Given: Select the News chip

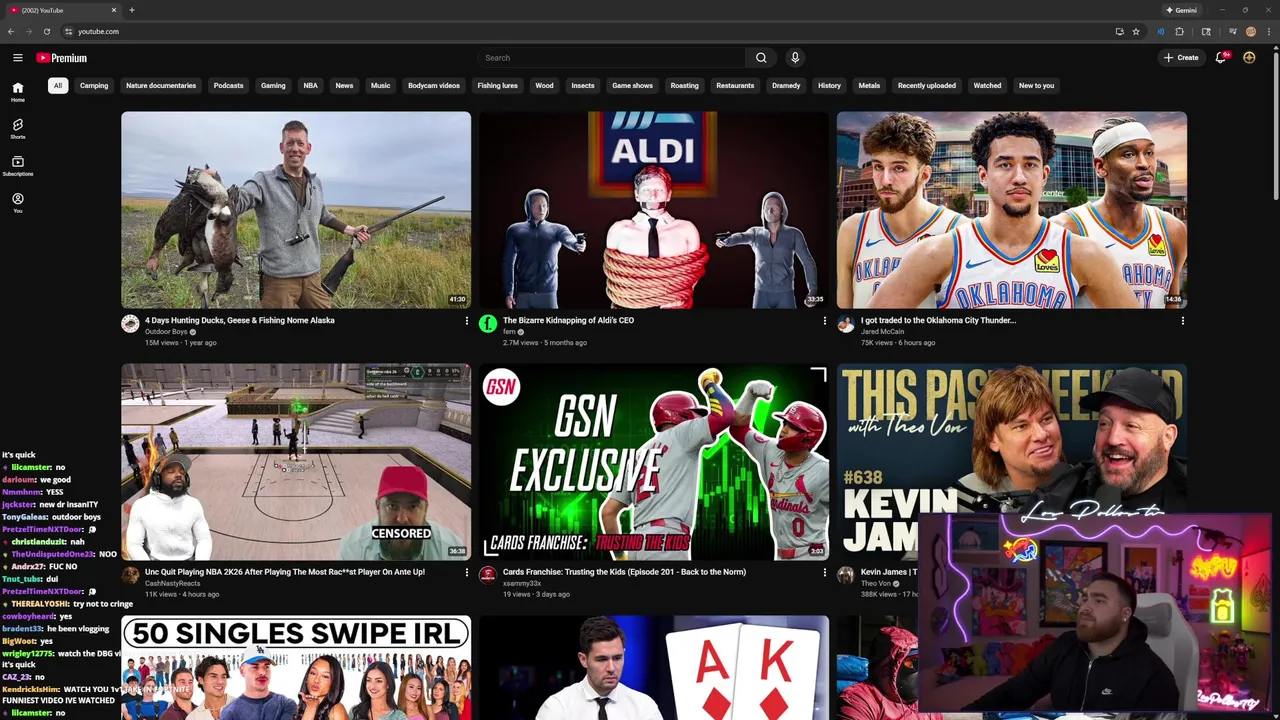Looking at the screenshot, I should coord(344,86).
